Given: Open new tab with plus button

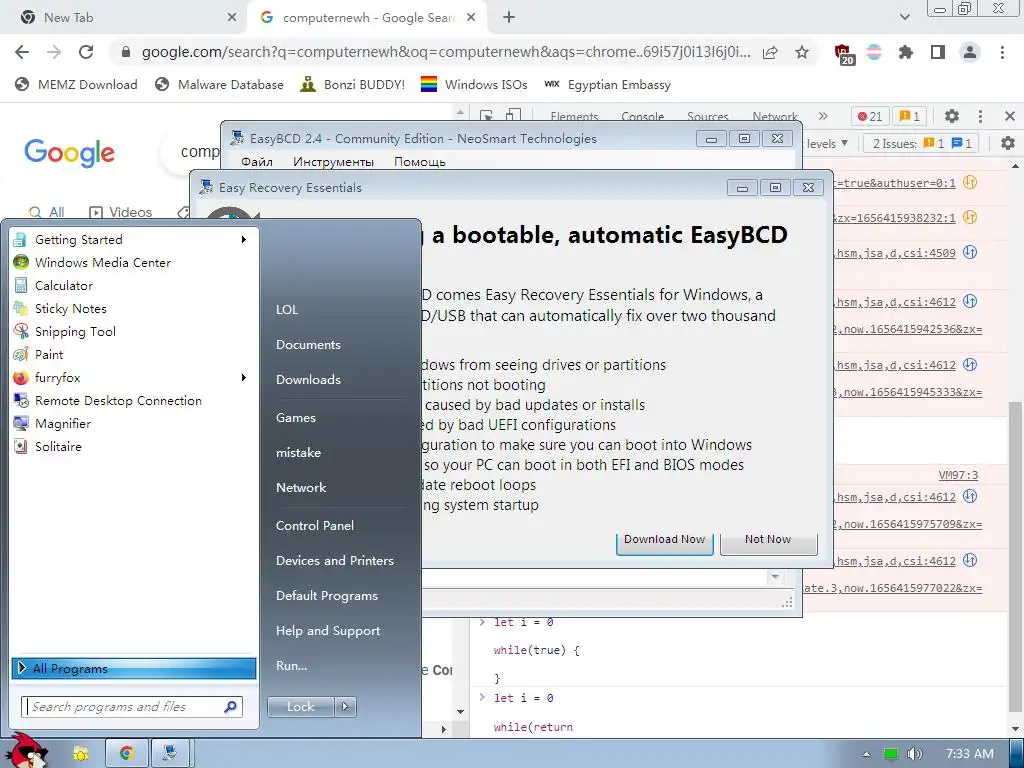Looking at the screenshot, I should pos(509,18).
